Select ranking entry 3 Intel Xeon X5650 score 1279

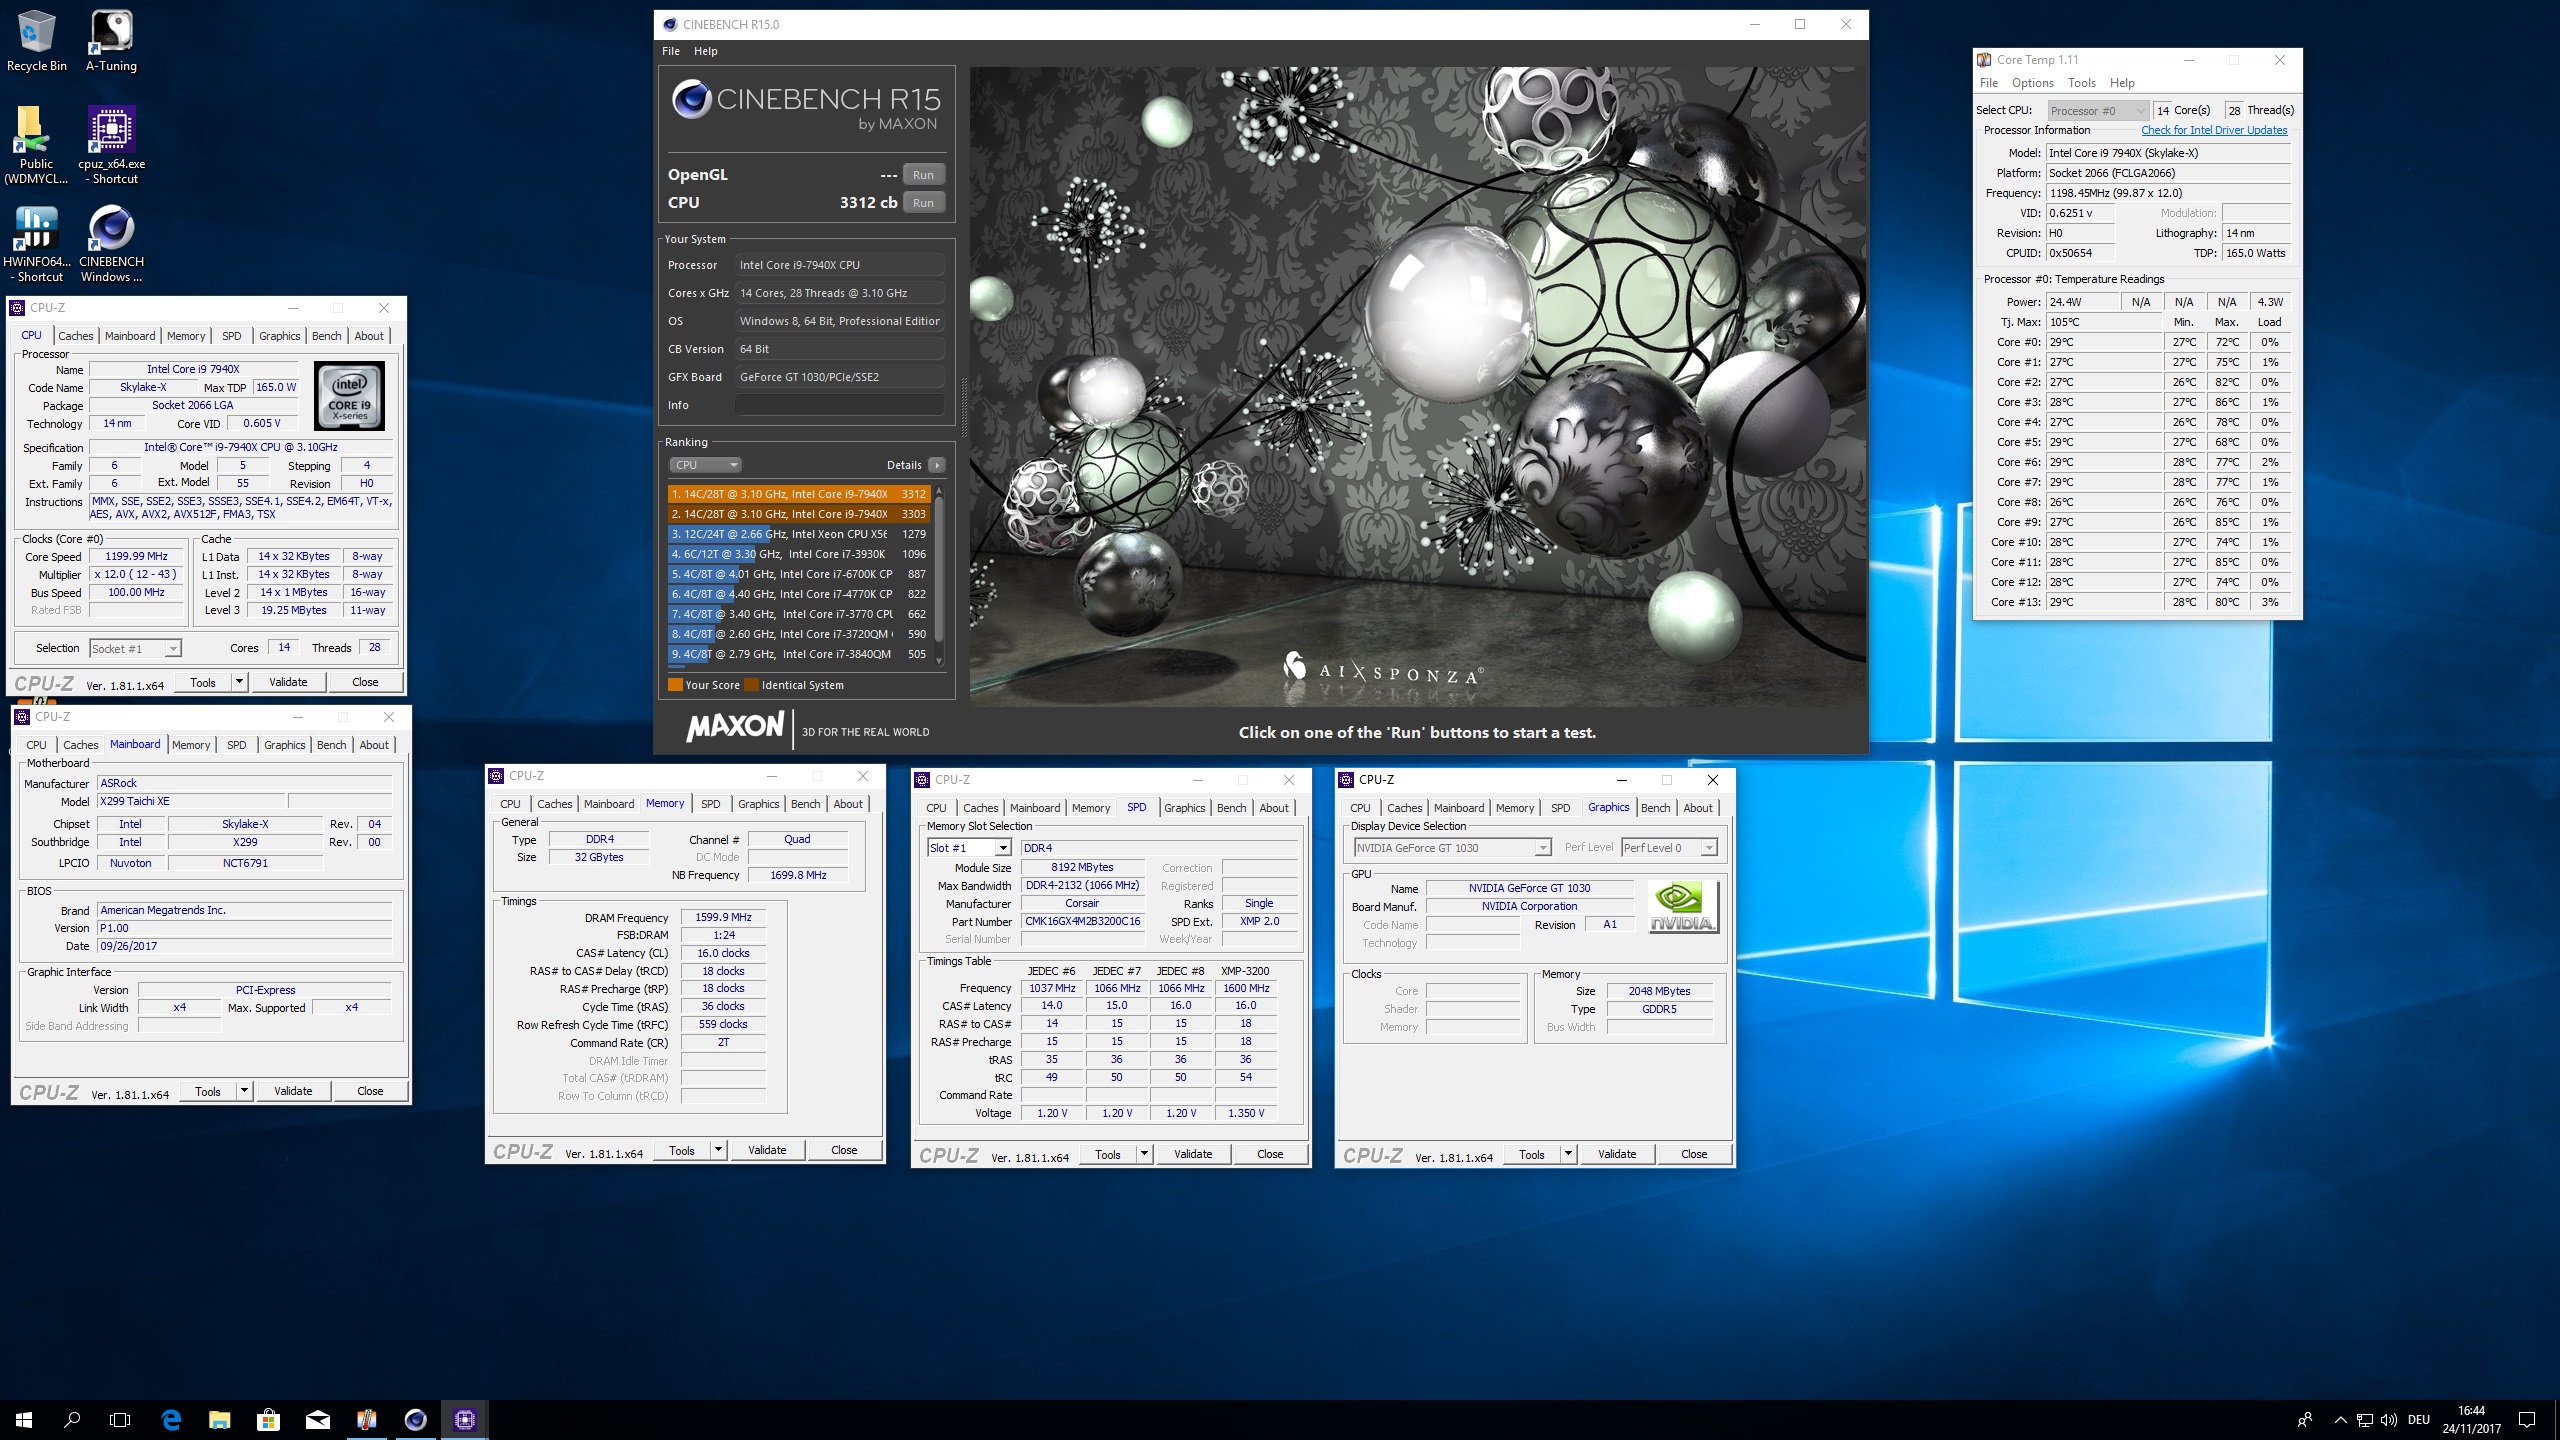point(799,534)
